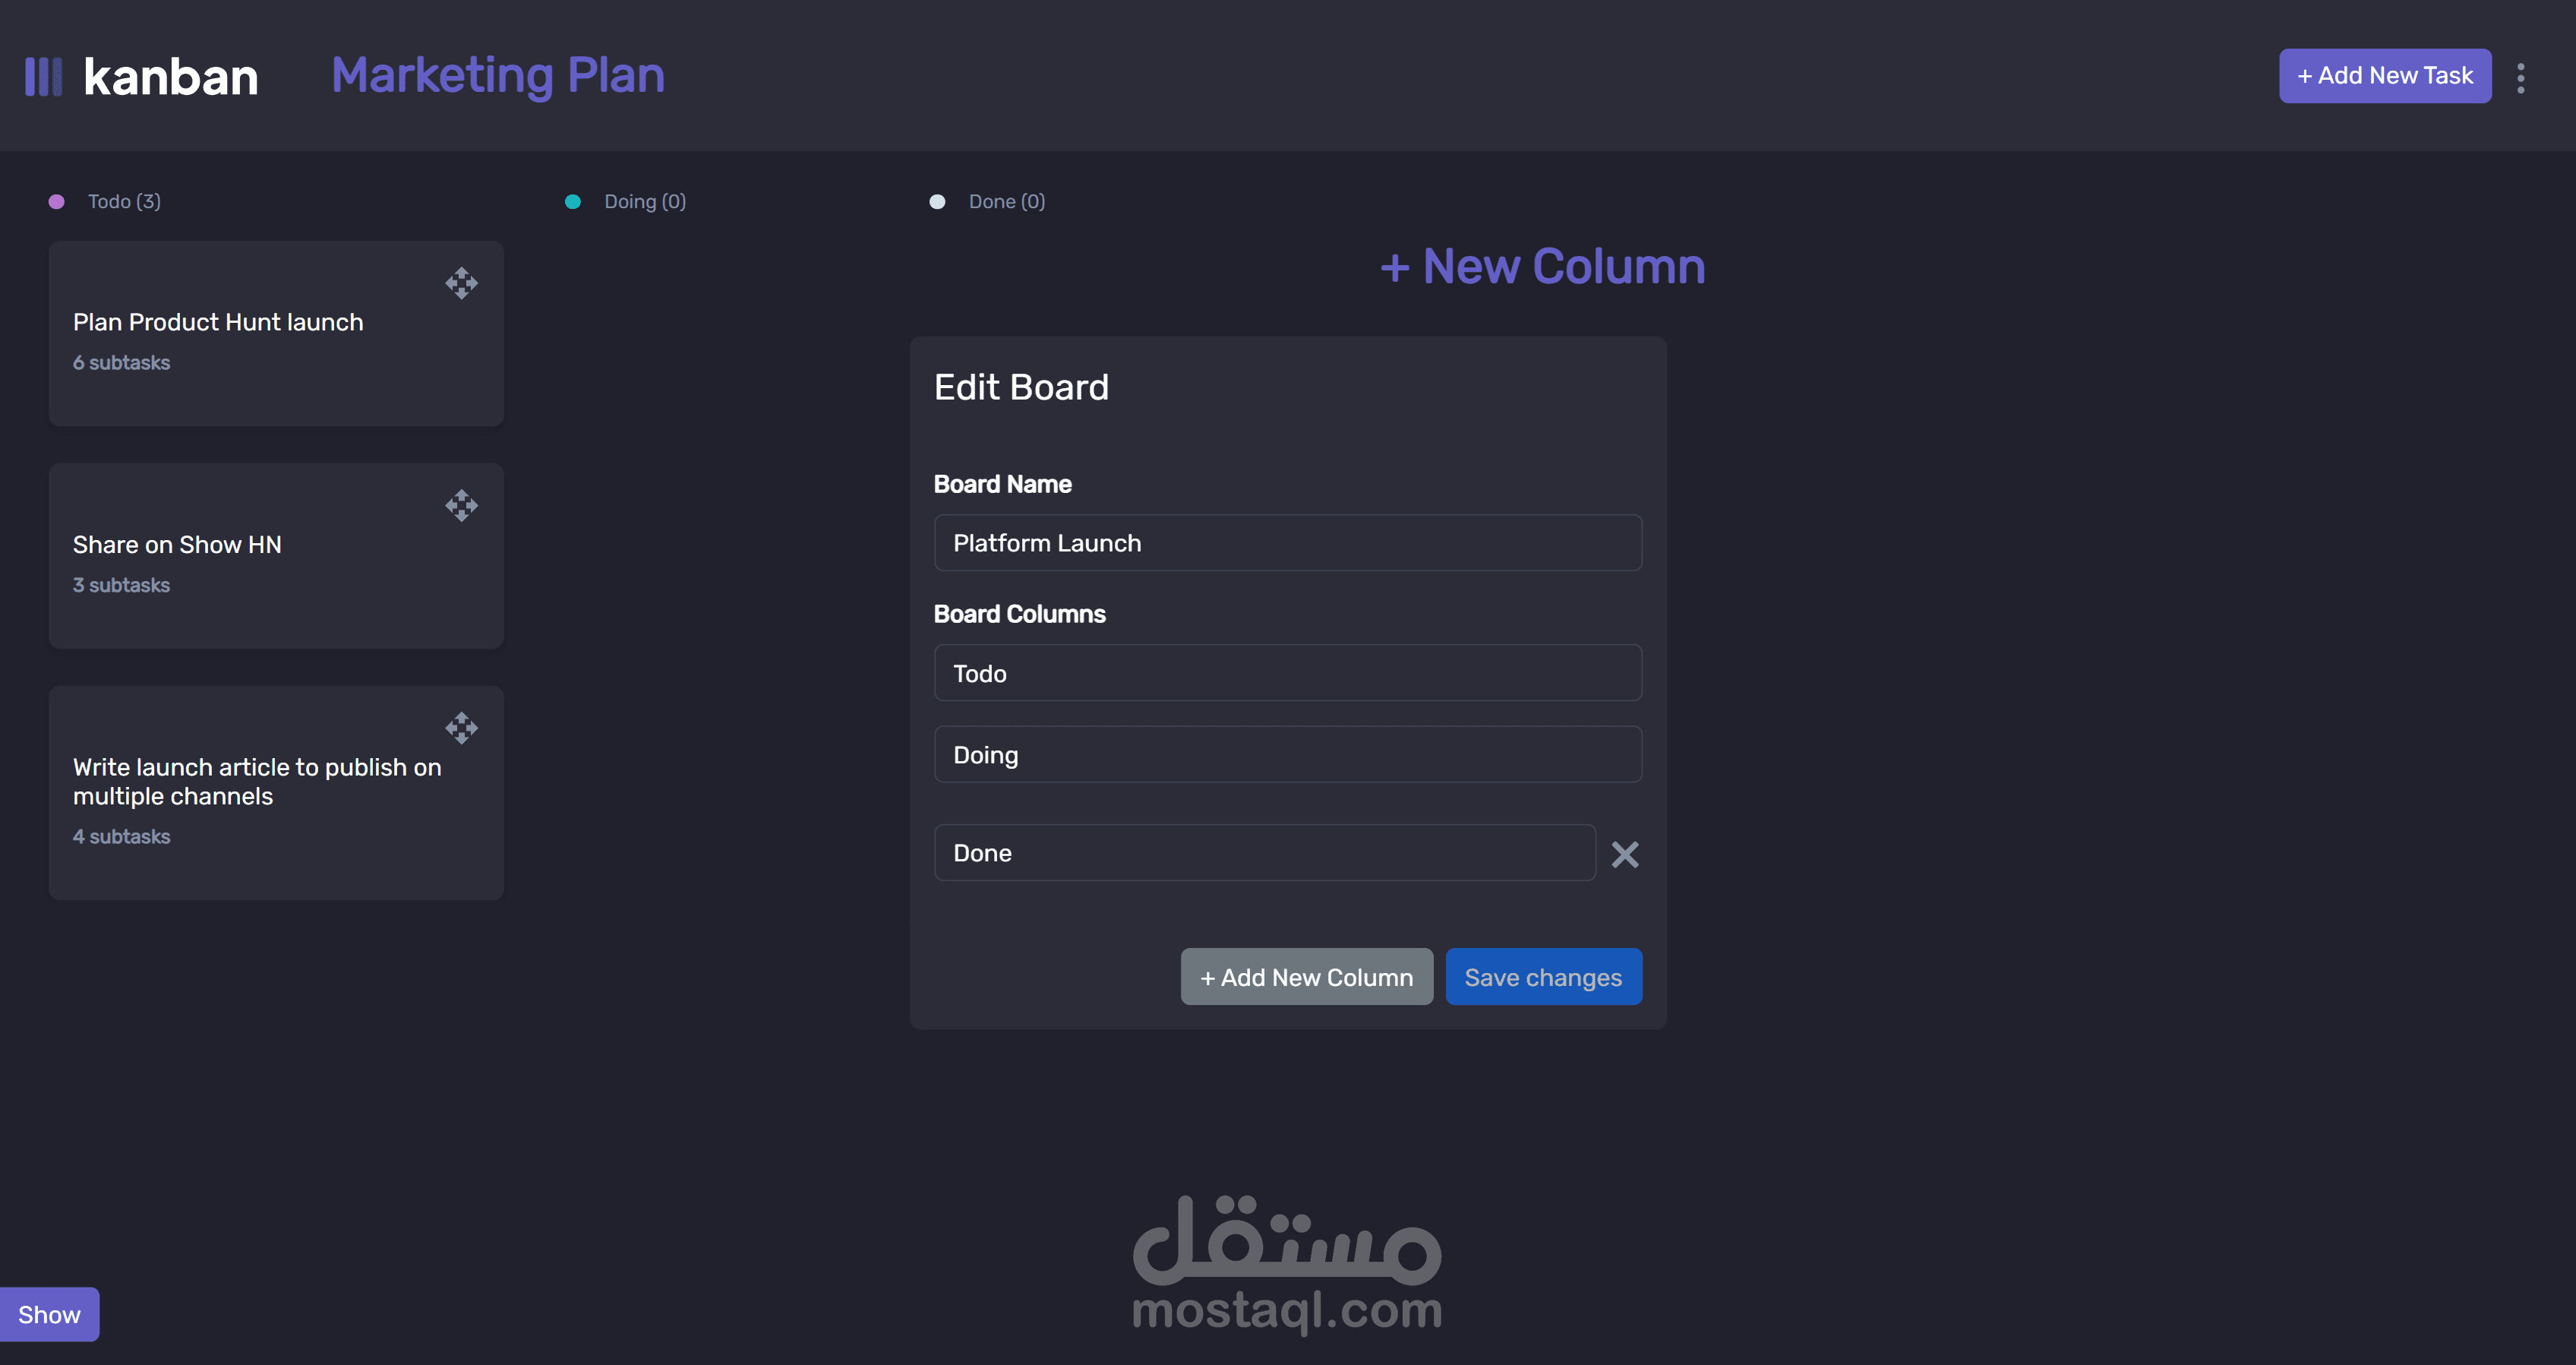Edit the Todo column name field
Screen dimensions: 2576x1365
(x=1287, y=673)
